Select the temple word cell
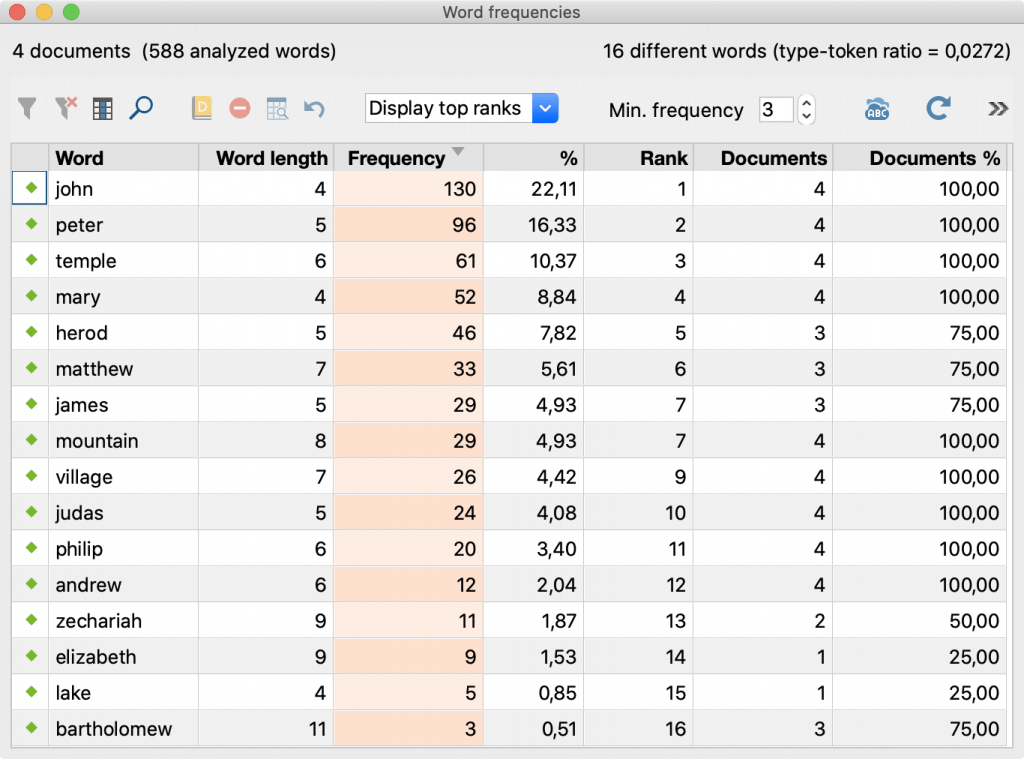The width and height of the screenshot is (1024, 759). click(x=86, y=261)
